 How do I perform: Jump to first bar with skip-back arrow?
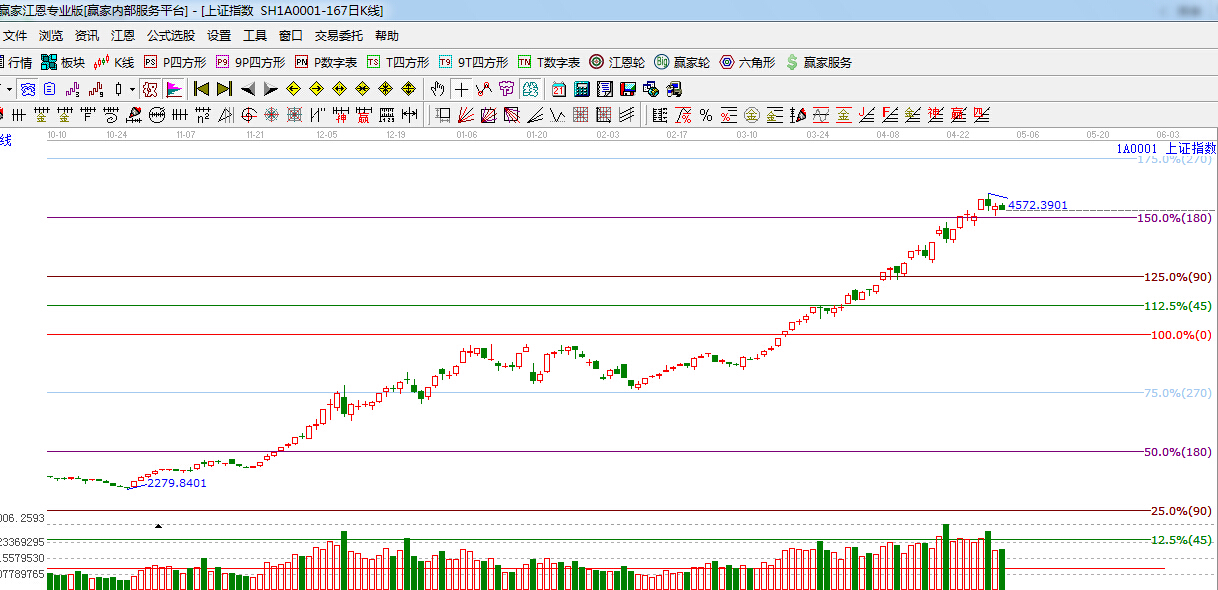coord(201,89)
